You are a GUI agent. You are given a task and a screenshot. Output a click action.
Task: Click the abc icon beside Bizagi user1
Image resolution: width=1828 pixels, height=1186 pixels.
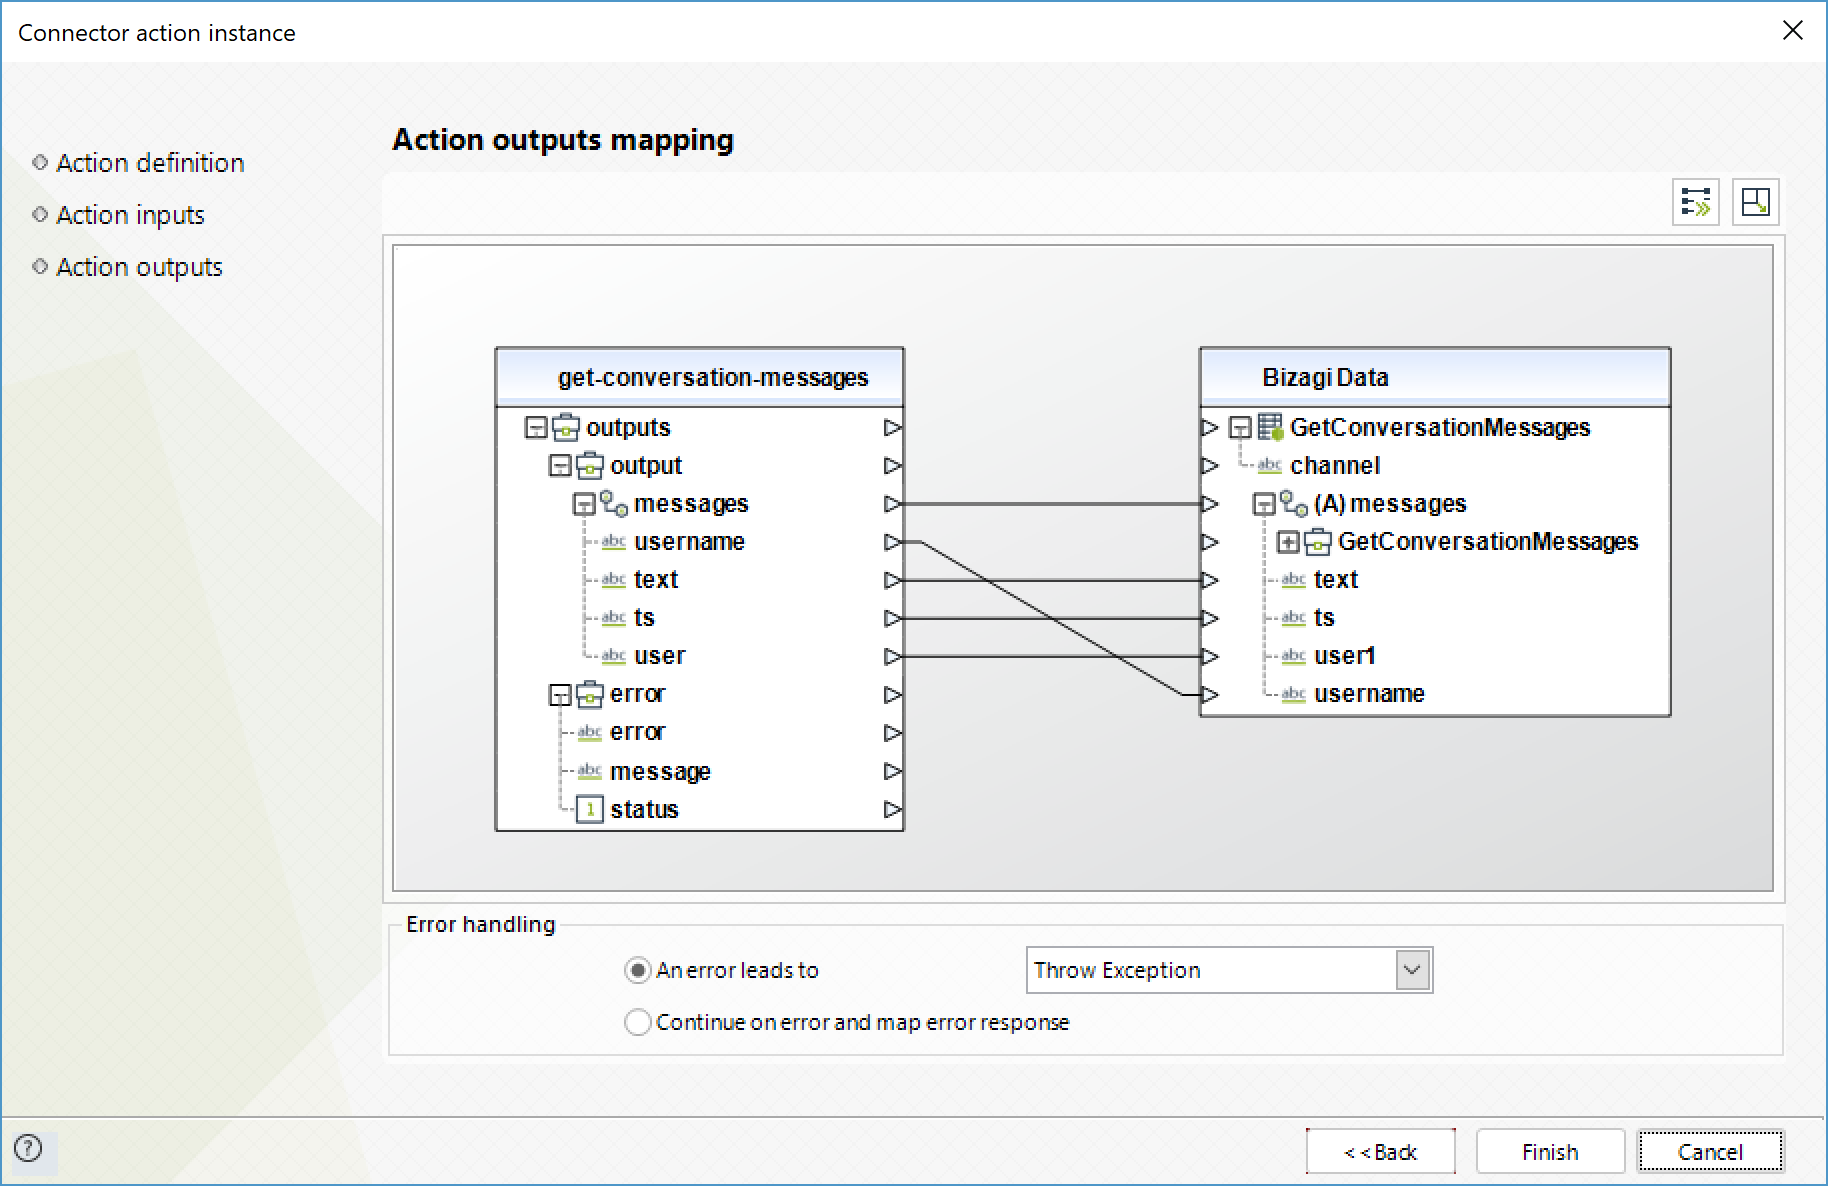pyautogui.click(x=1293, y=656)
